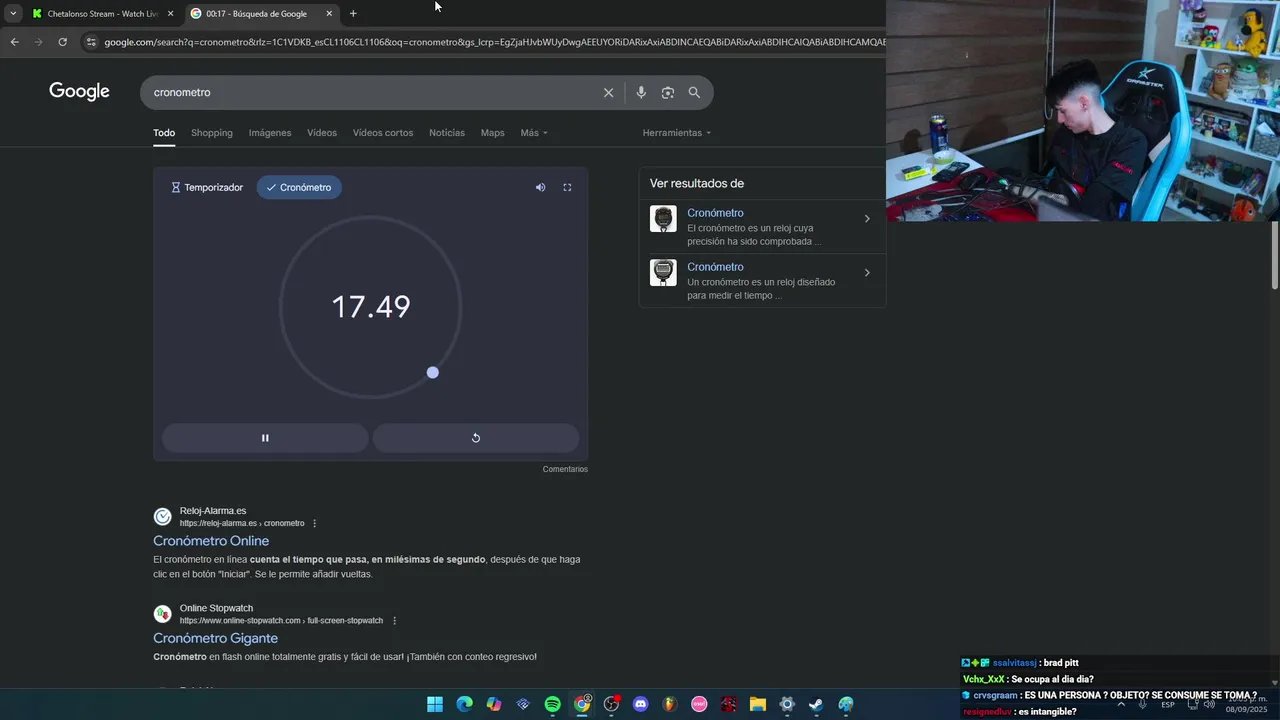Open more options for Reloj-Alarma.es result
Screen dimensions: 1280x720
tap(314, 523)
